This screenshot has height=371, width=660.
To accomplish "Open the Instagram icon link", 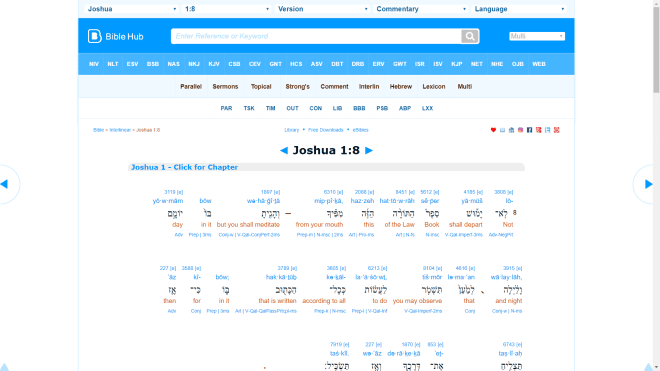I will click(520, 130).
